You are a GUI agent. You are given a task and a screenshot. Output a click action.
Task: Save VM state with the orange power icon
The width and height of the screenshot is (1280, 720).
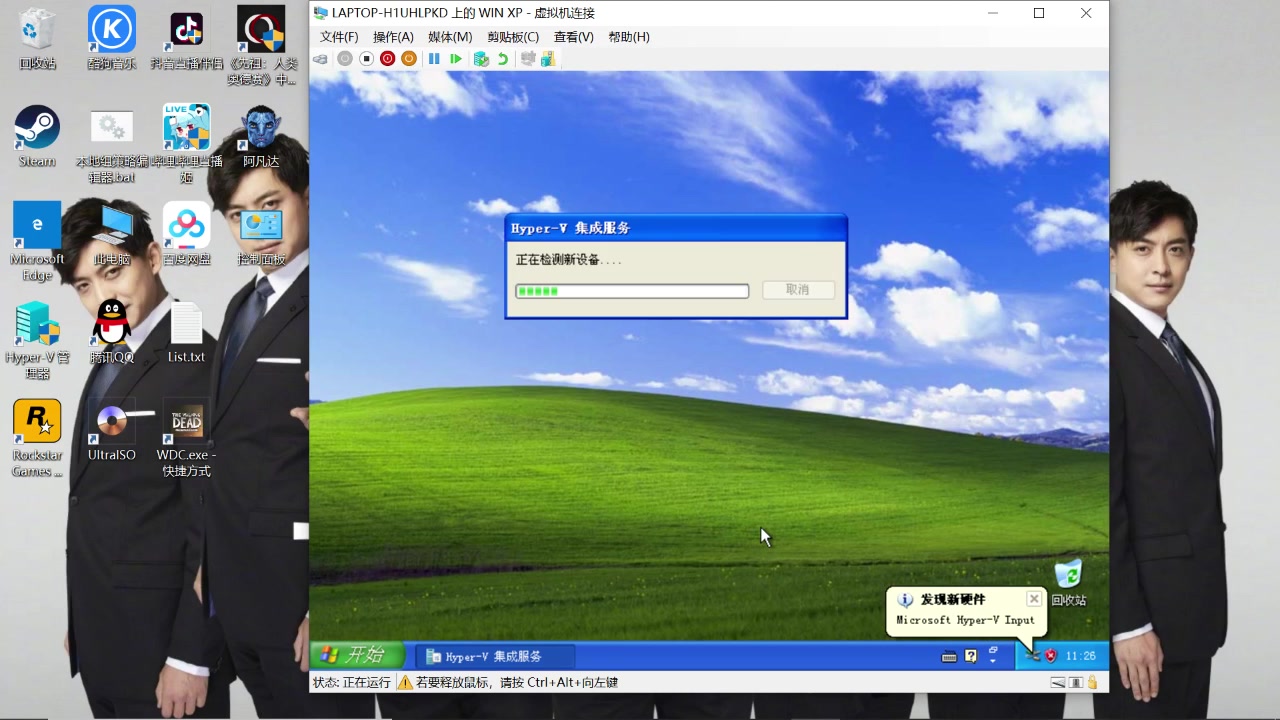click(x=409, y=59)
